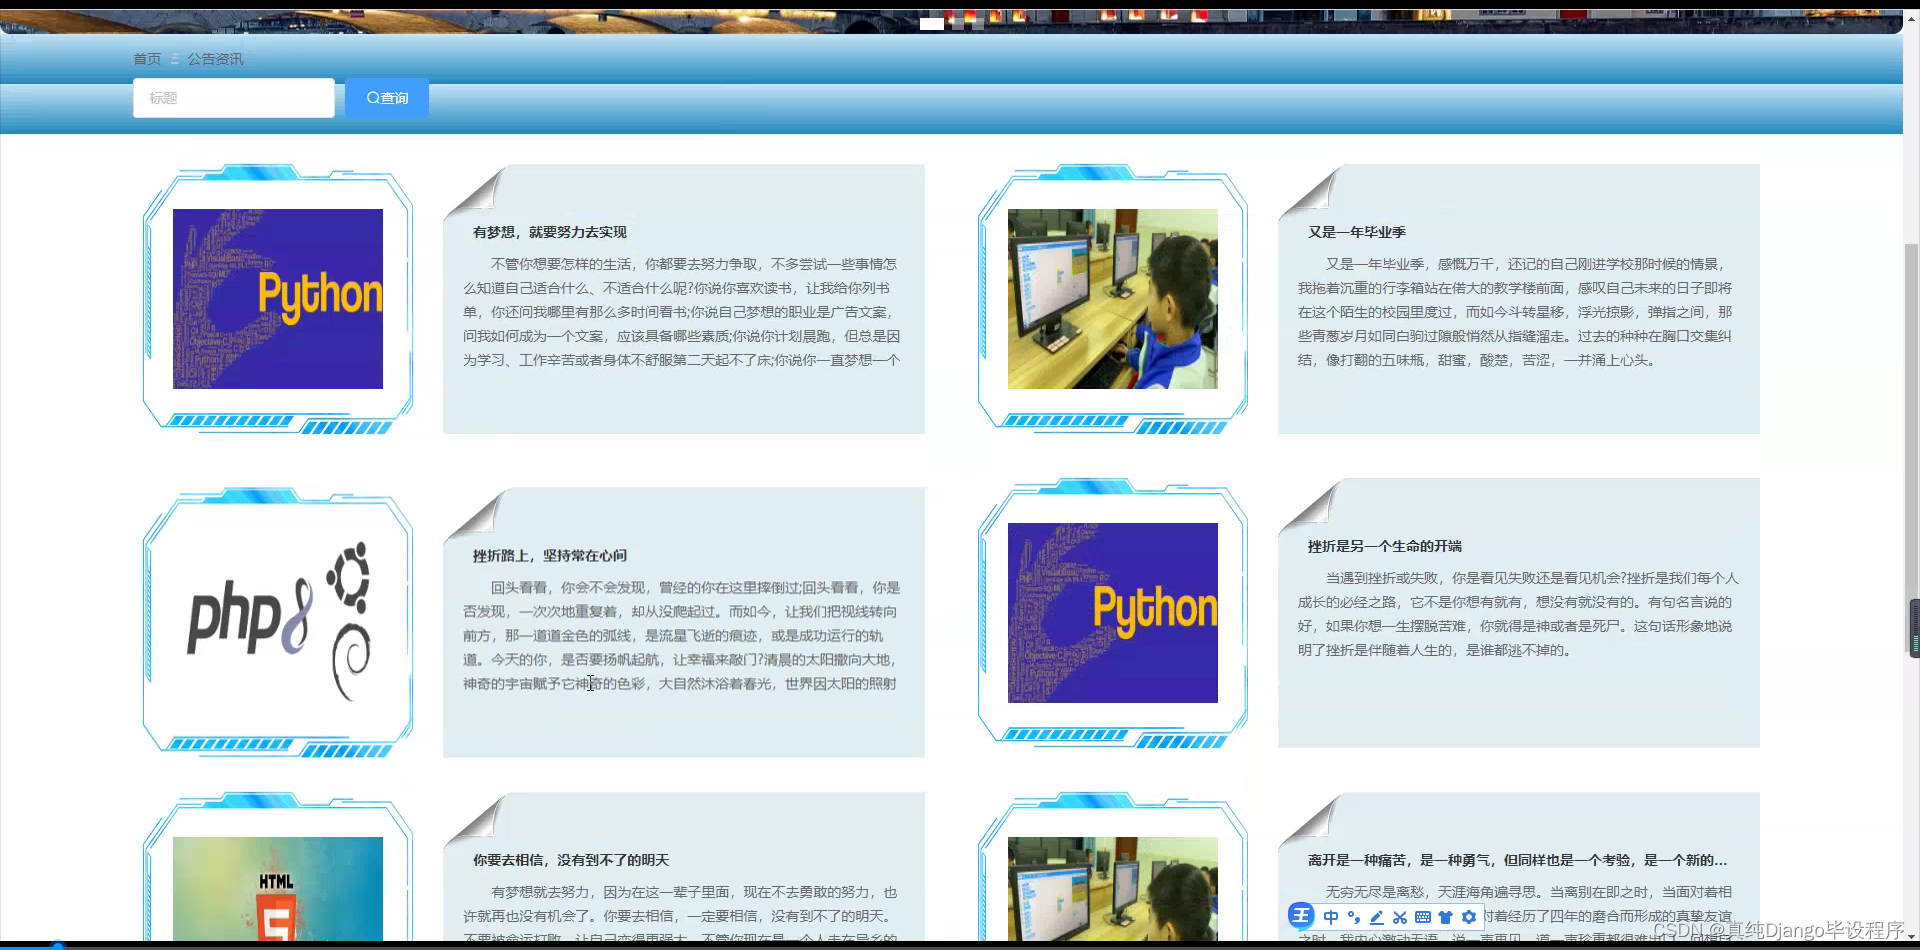Select the 公告资讯 breadcrumb item
This screenshot has height=950, width=1920.
click(x=215, y=58)
